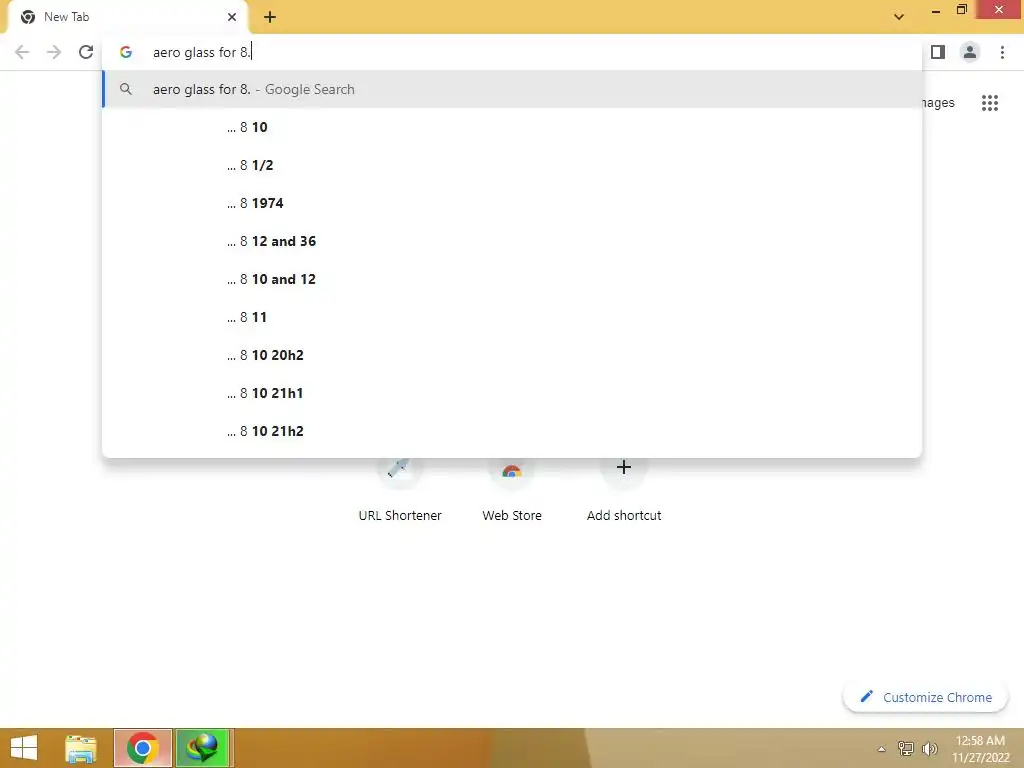The image size is (1024, 768).
Task: Choose suggestion "... 8 1/2"
Action: coord(512,165)
